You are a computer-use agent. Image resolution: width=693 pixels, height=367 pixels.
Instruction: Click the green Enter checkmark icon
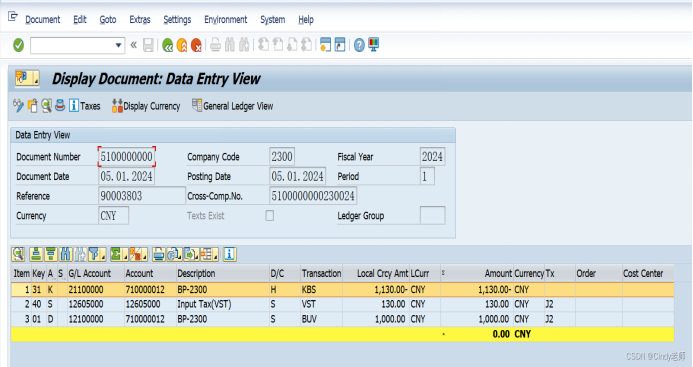tap(19, 45)
